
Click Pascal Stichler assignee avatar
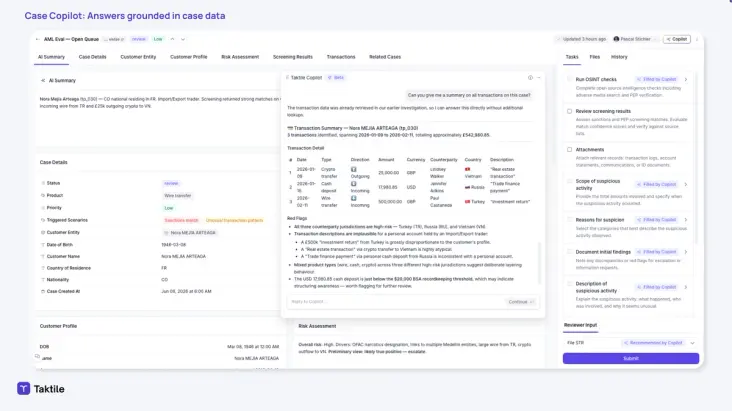[616, 39]
